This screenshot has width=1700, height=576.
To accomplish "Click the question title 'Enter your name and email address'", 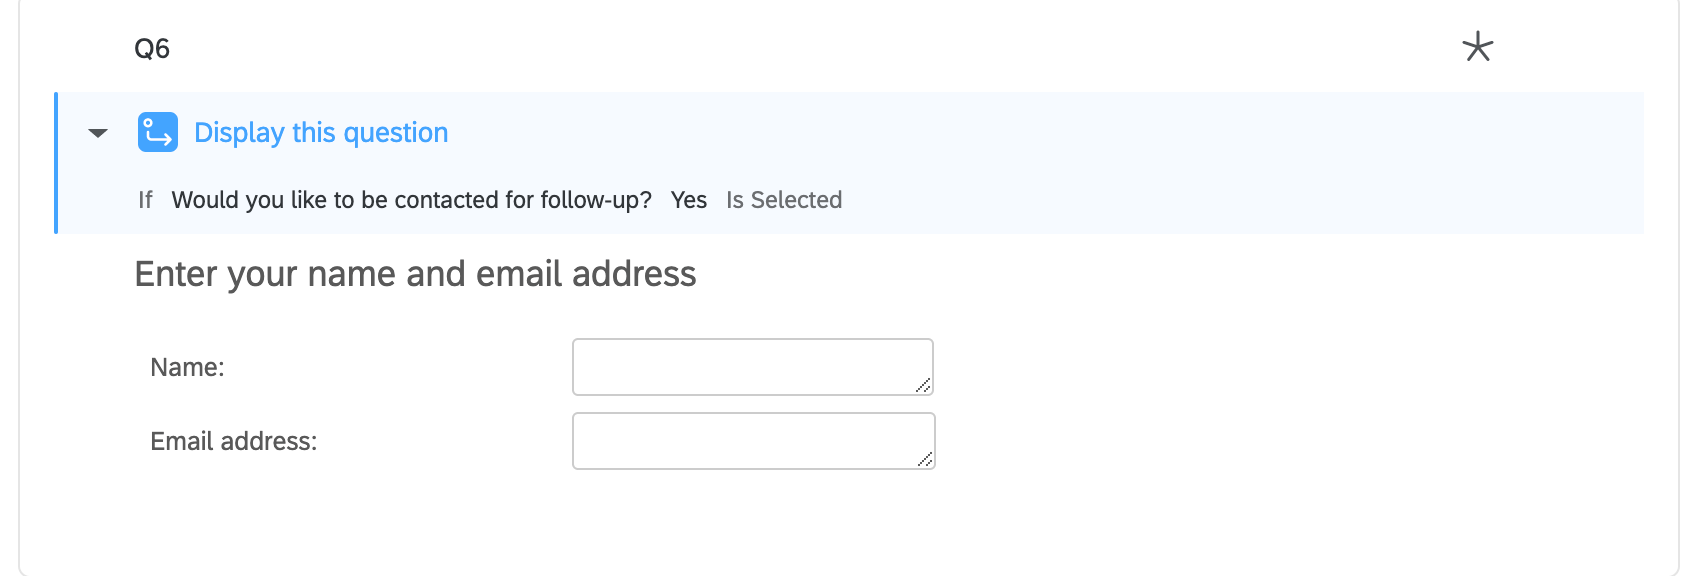I will click(416, 272).
